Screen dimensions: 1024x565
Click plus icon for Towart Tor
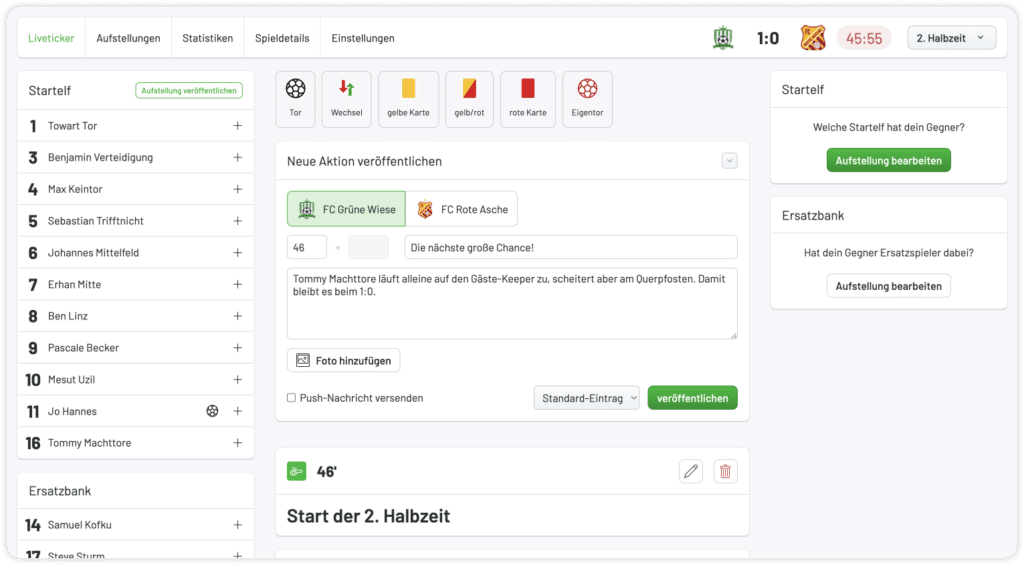(x=238, y=125)
